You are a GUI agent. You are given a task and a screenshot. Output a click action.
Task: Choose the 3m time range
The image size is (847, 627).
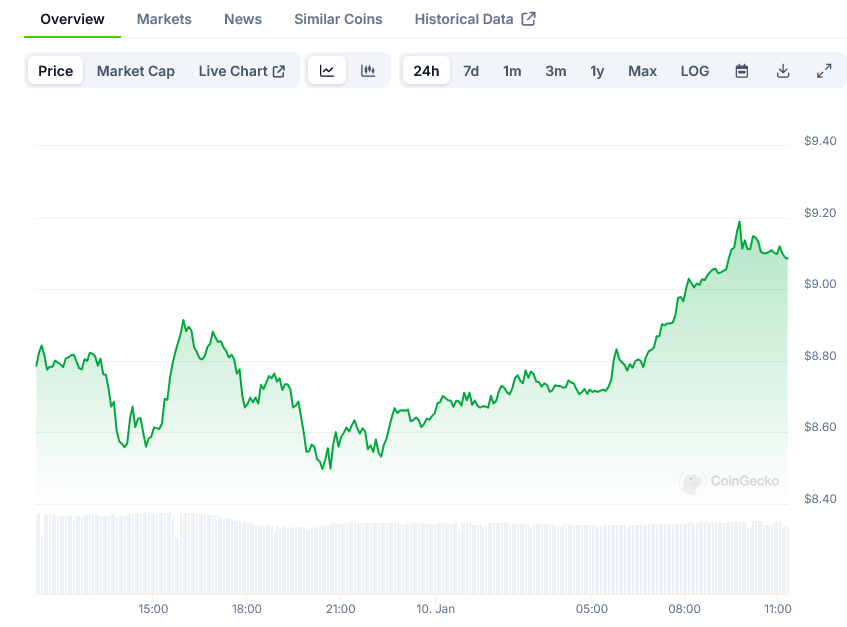556,71
